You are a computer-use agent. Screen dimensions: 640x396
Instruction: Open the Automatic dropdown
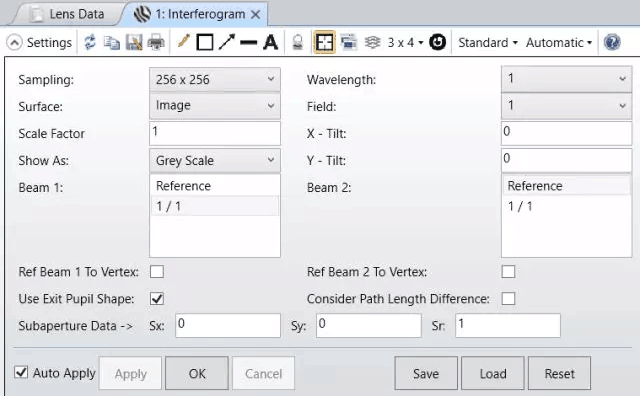[559, 42]
